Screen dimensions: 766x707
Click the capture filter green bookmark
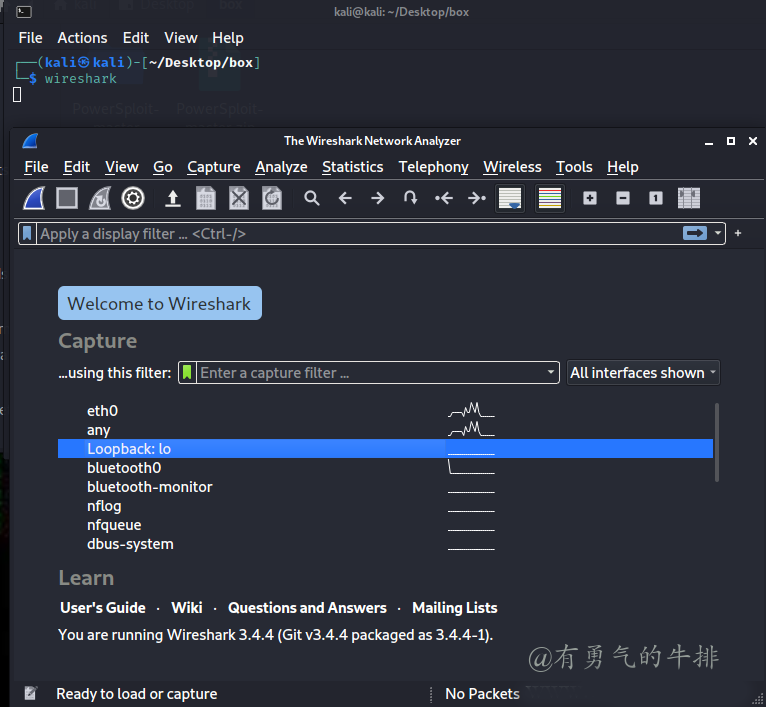pyautogui.click(x=187, y=373)
